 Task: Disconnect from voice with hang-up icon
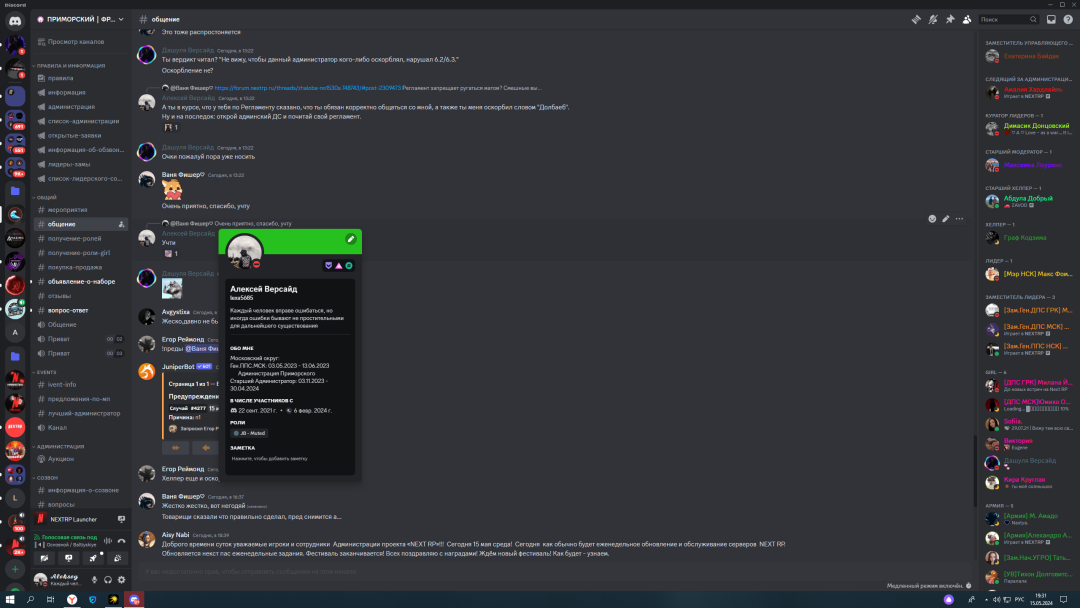(121, 541)
